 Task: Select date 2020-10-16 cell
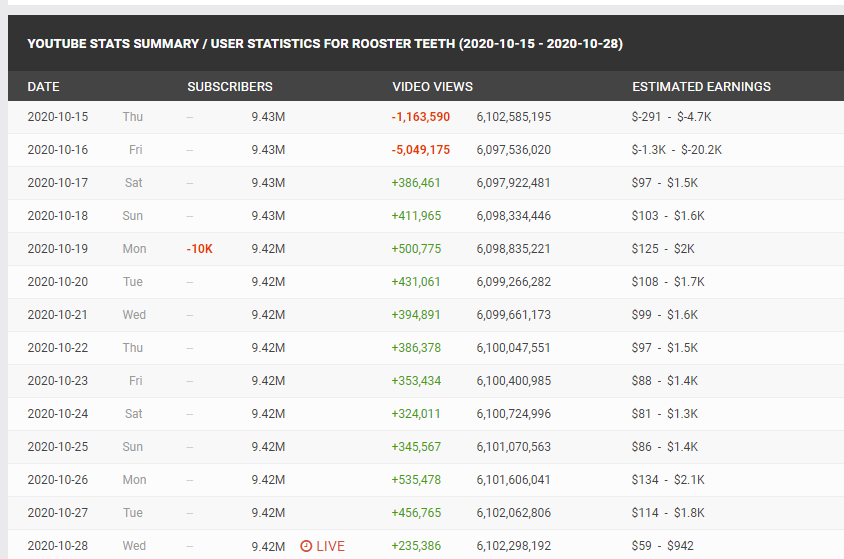pos(58,150)
